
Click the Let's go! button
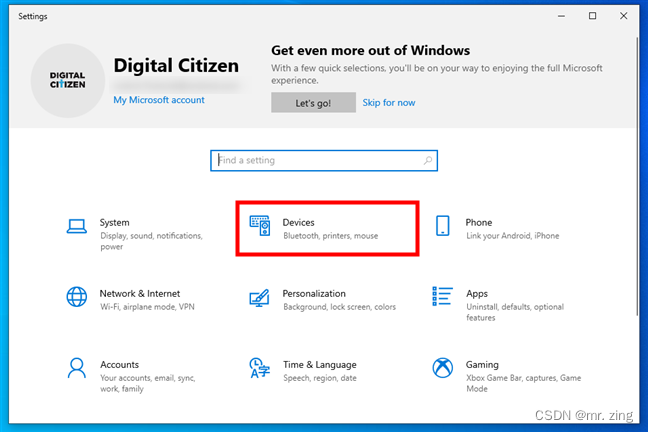pos(313,103)
